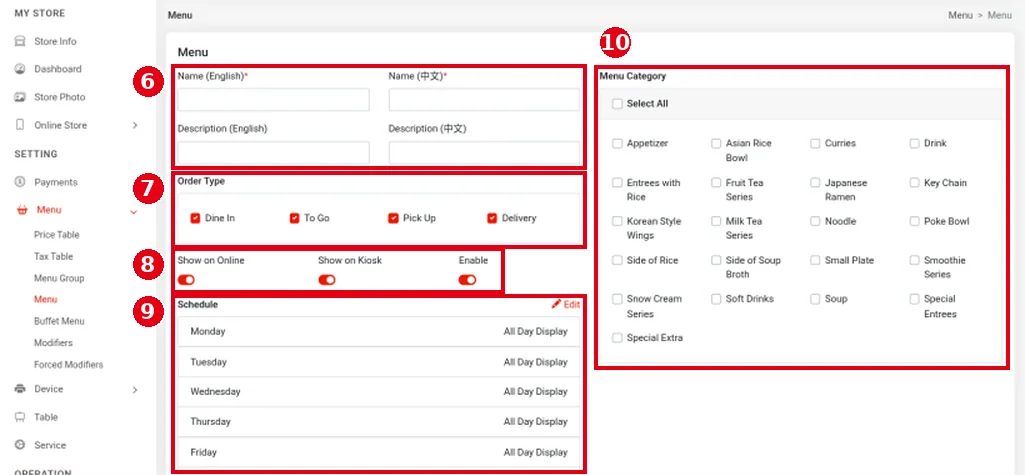The width and height of the screenshot is (1025, 475).
Task: Select the Poke Bowl checkbox
Action: click(x=915, y=221)
